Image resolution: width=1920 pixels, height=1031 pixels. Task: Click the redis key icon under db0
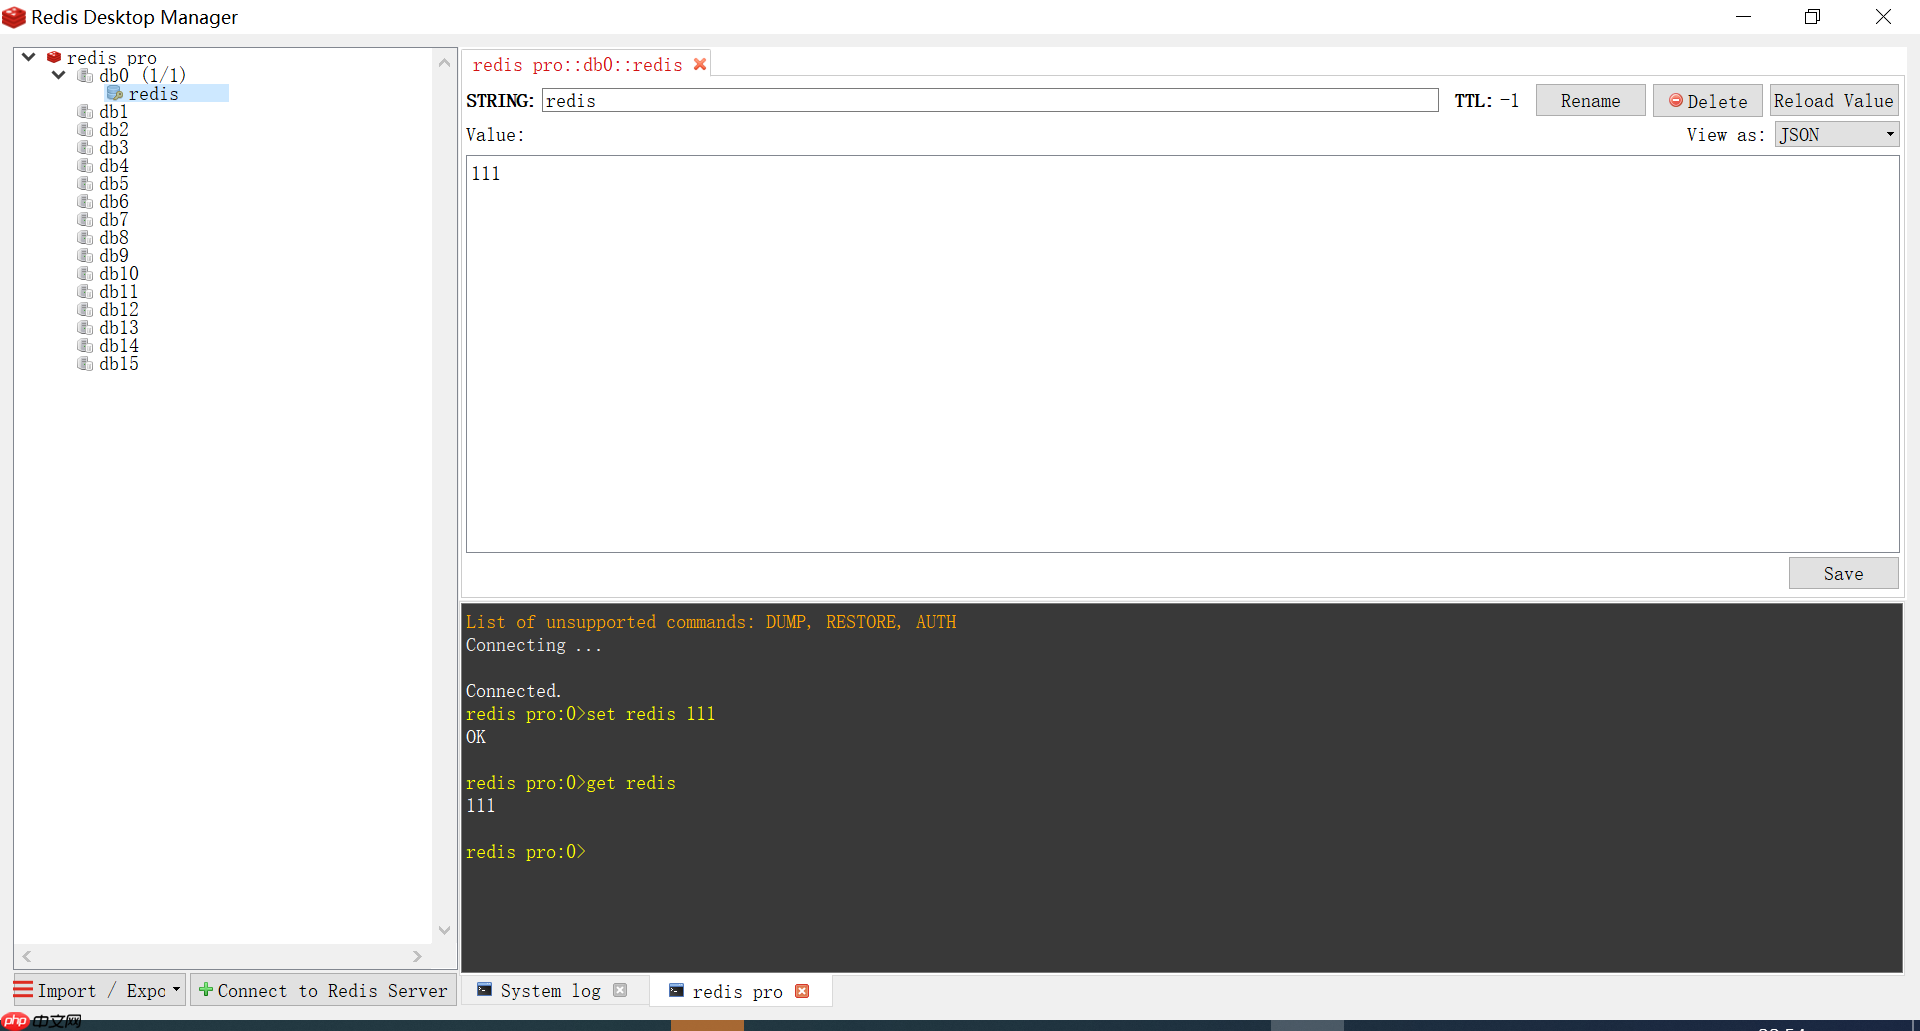115,93
